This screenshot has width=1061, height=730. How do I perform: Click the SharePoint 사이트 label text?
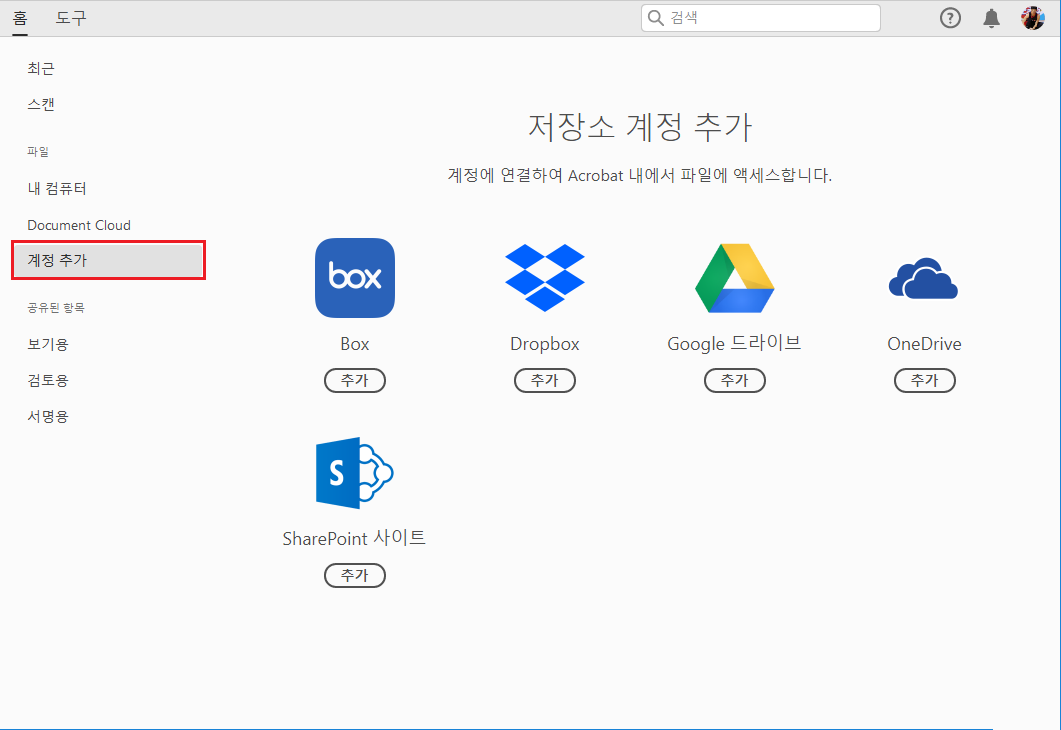tap(354, 539)
